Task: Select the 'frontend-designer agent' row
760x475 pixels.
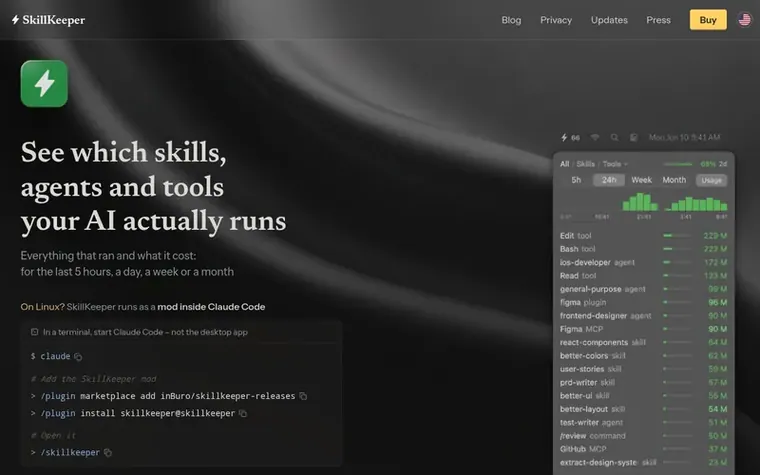Action: 643,316
